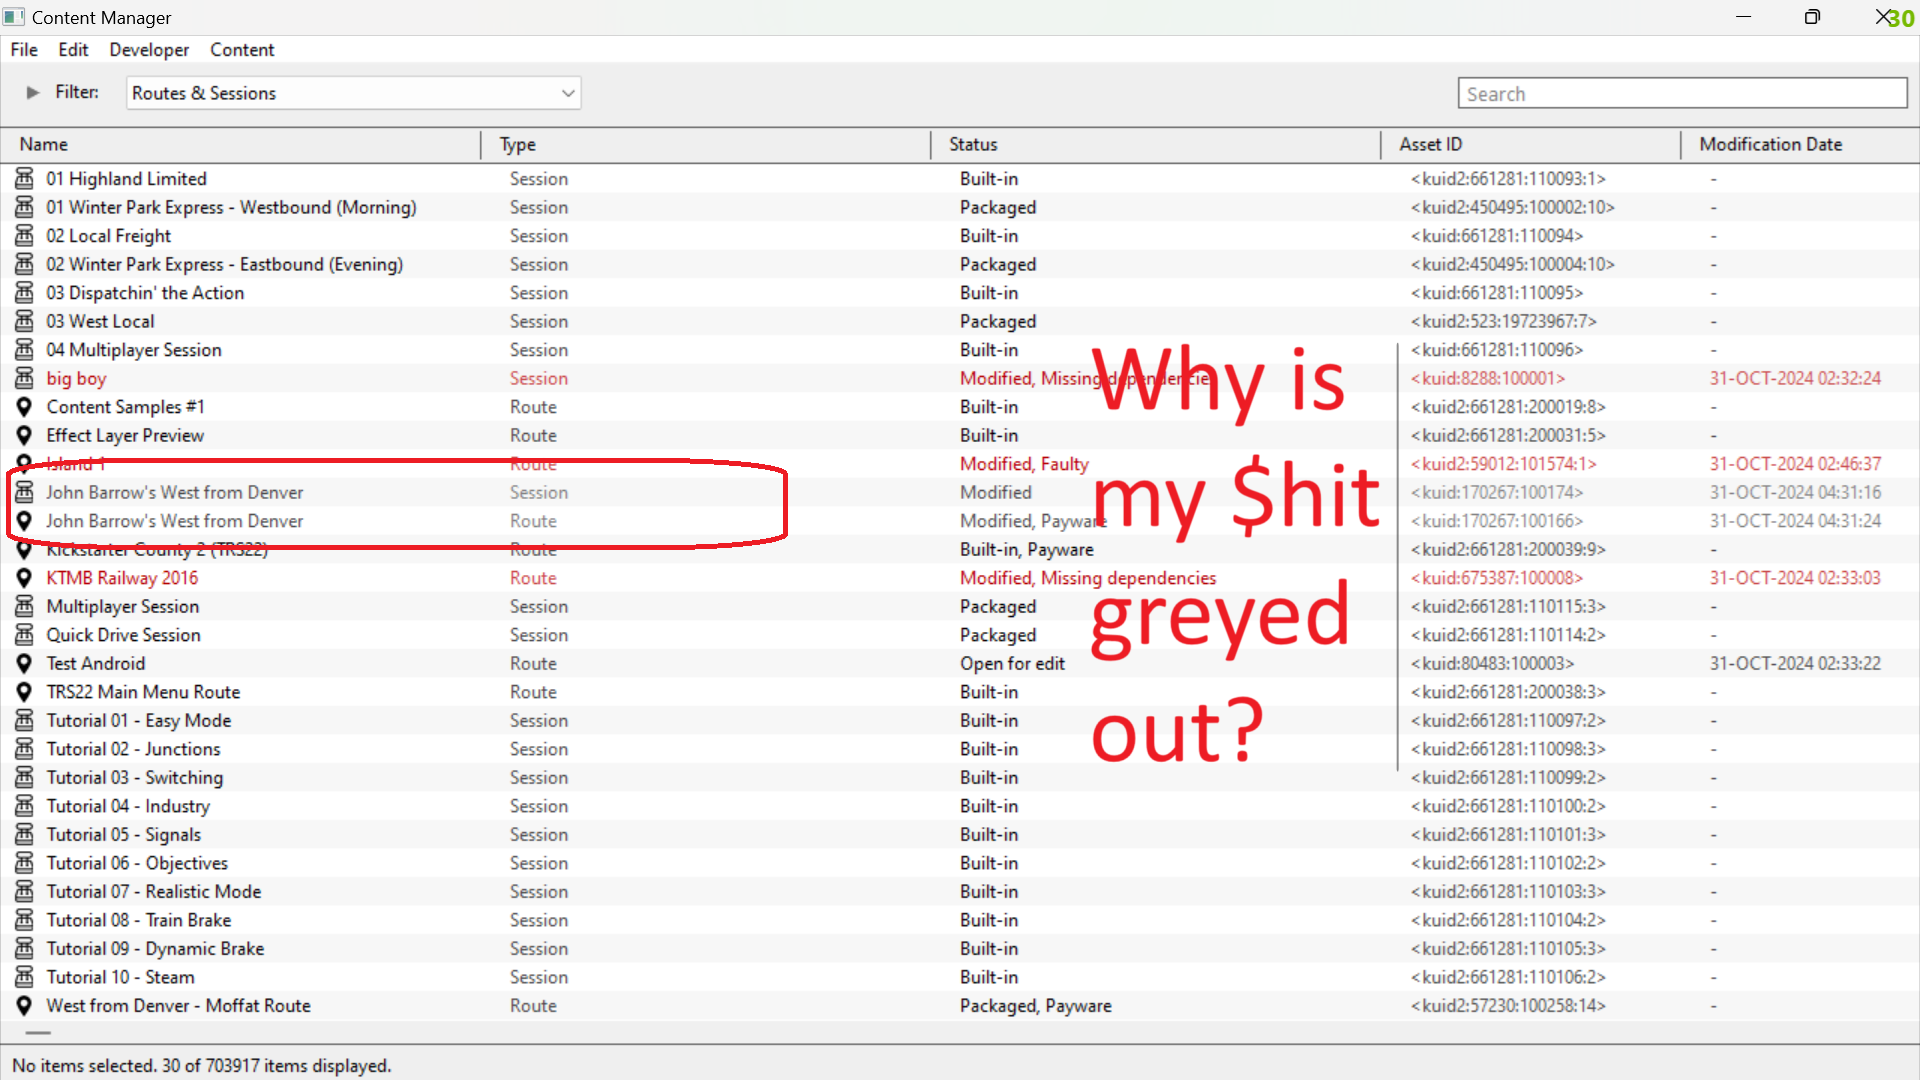1920x1080 pixels.
Task: Click session icon for Tutorial 10 - Steam
Action: click(24, 977)
